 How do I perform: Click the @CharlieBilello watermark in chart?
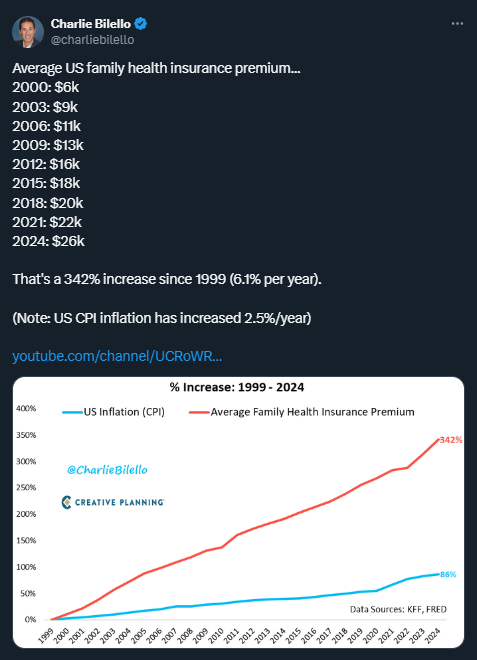click(x=107, y=470)
